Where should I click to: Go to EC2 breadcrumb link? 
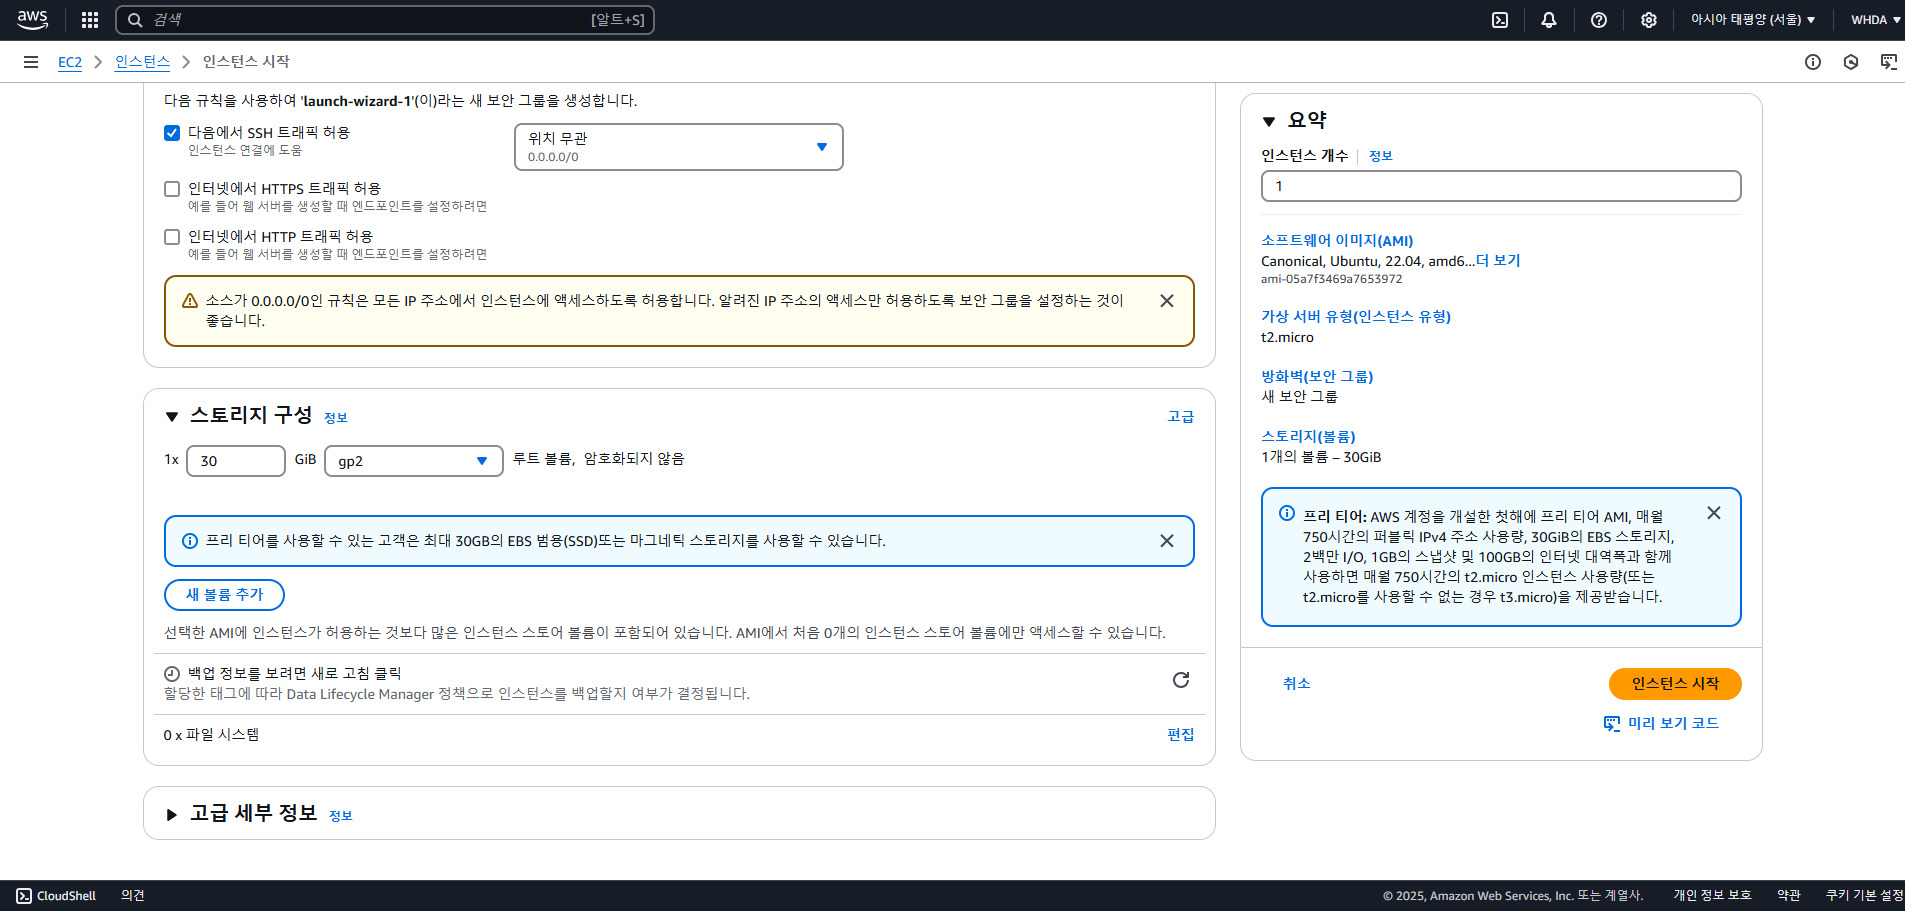[70, 62]
